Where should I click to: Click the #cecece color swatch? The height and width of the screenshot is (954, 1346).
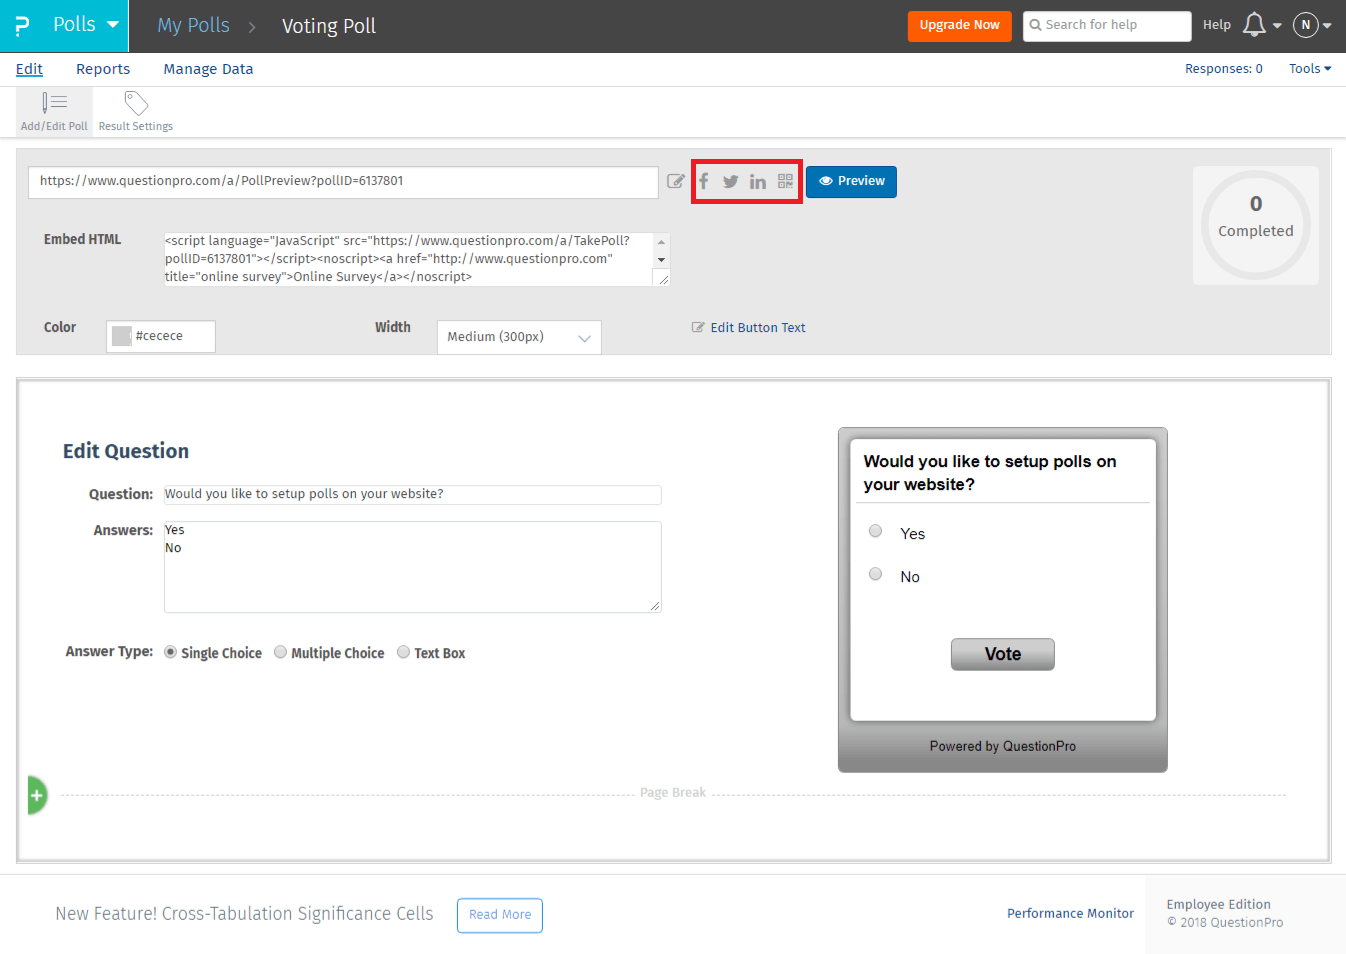(122, 336)
